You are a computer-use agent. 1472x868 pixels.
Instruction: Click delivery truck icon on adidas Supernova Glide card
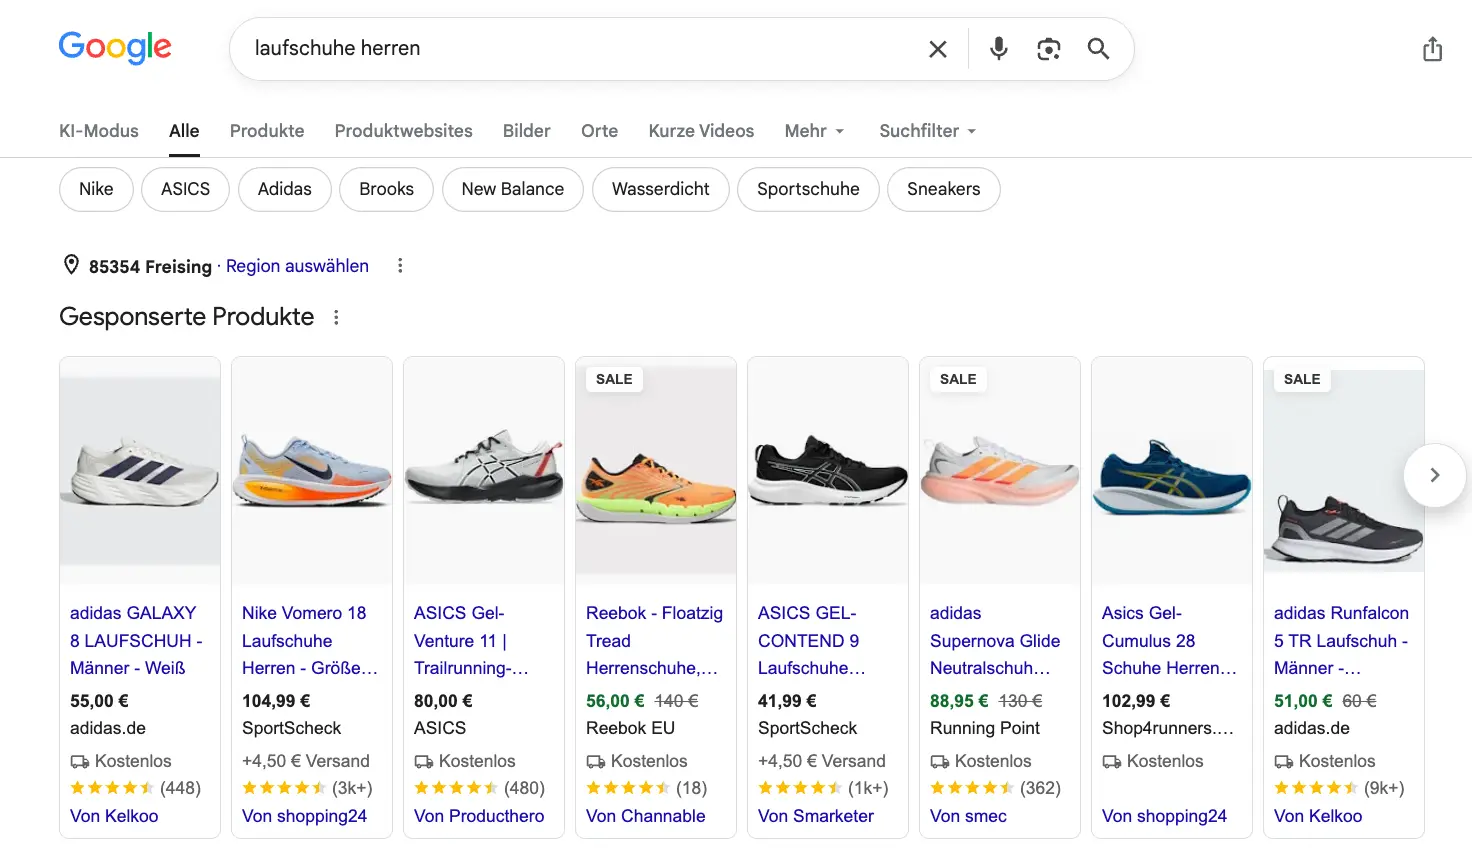point(940,761)
